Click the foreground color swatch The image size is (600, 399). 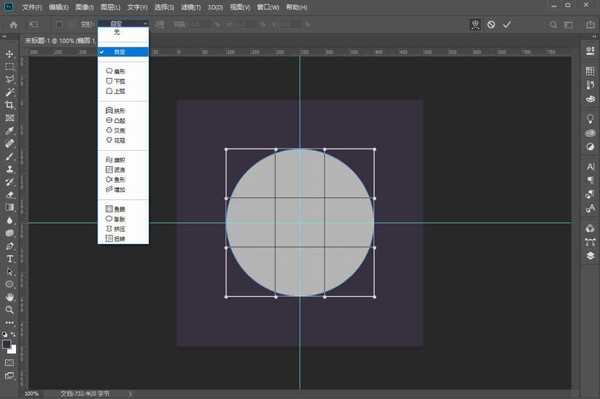click(7, 344)
